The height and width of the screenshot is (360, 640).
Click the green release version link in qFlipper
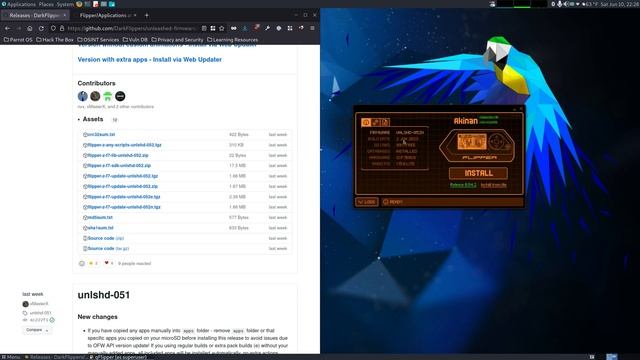pos(463,185)
